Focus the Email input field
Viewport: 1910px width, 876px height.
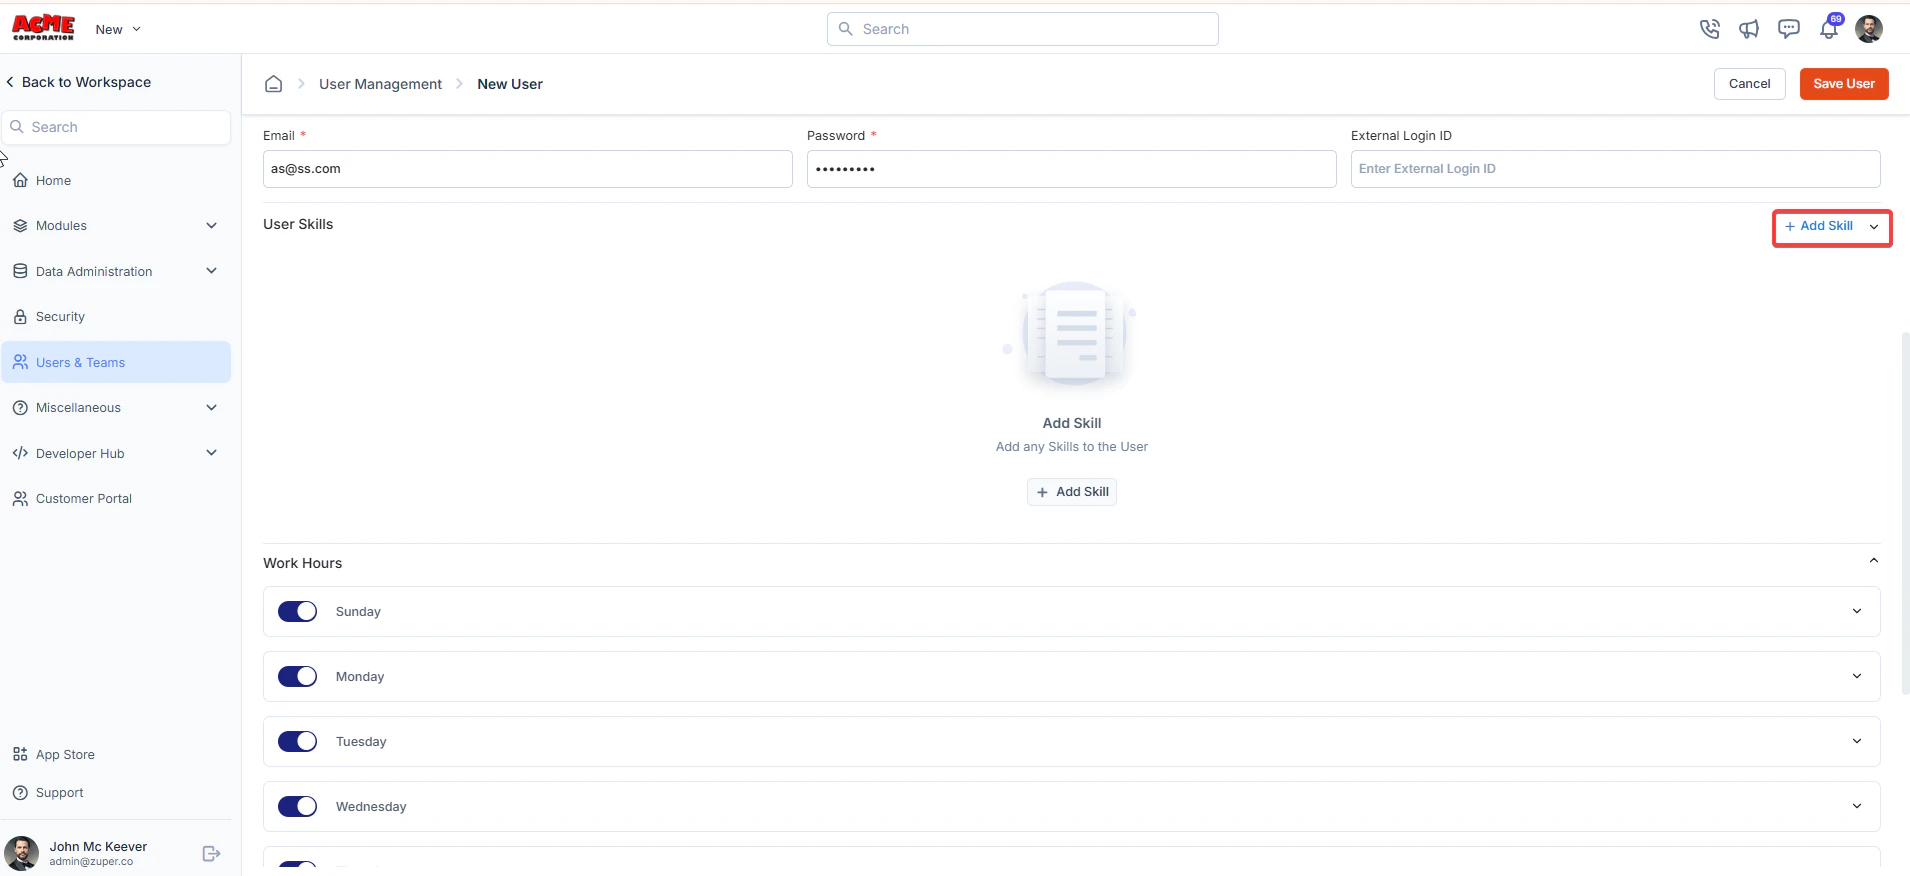[528, 169]
